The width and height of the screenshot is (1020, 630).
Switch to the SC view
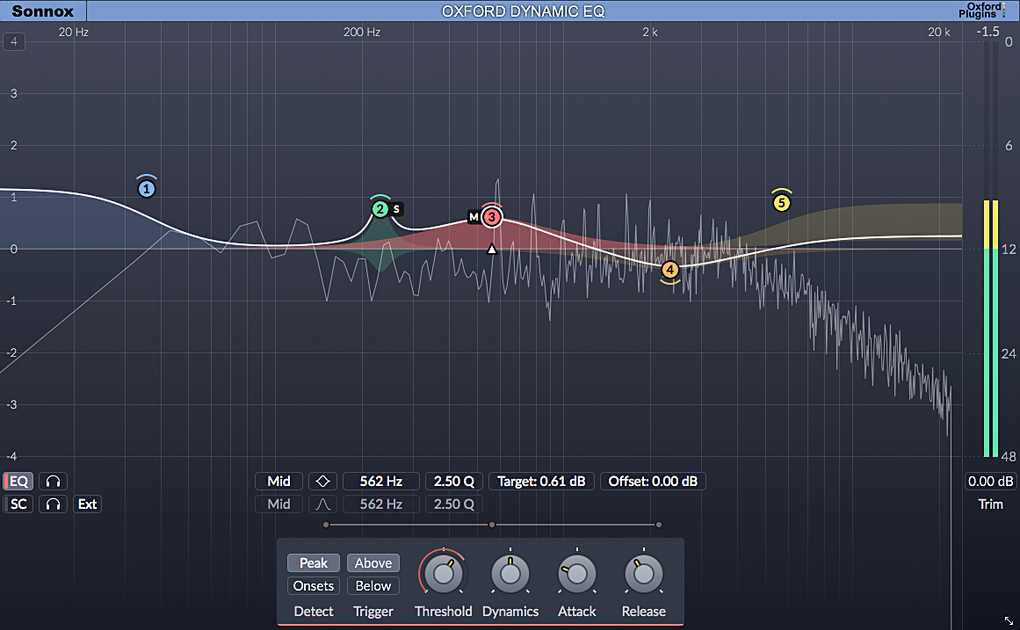[18, 504]
